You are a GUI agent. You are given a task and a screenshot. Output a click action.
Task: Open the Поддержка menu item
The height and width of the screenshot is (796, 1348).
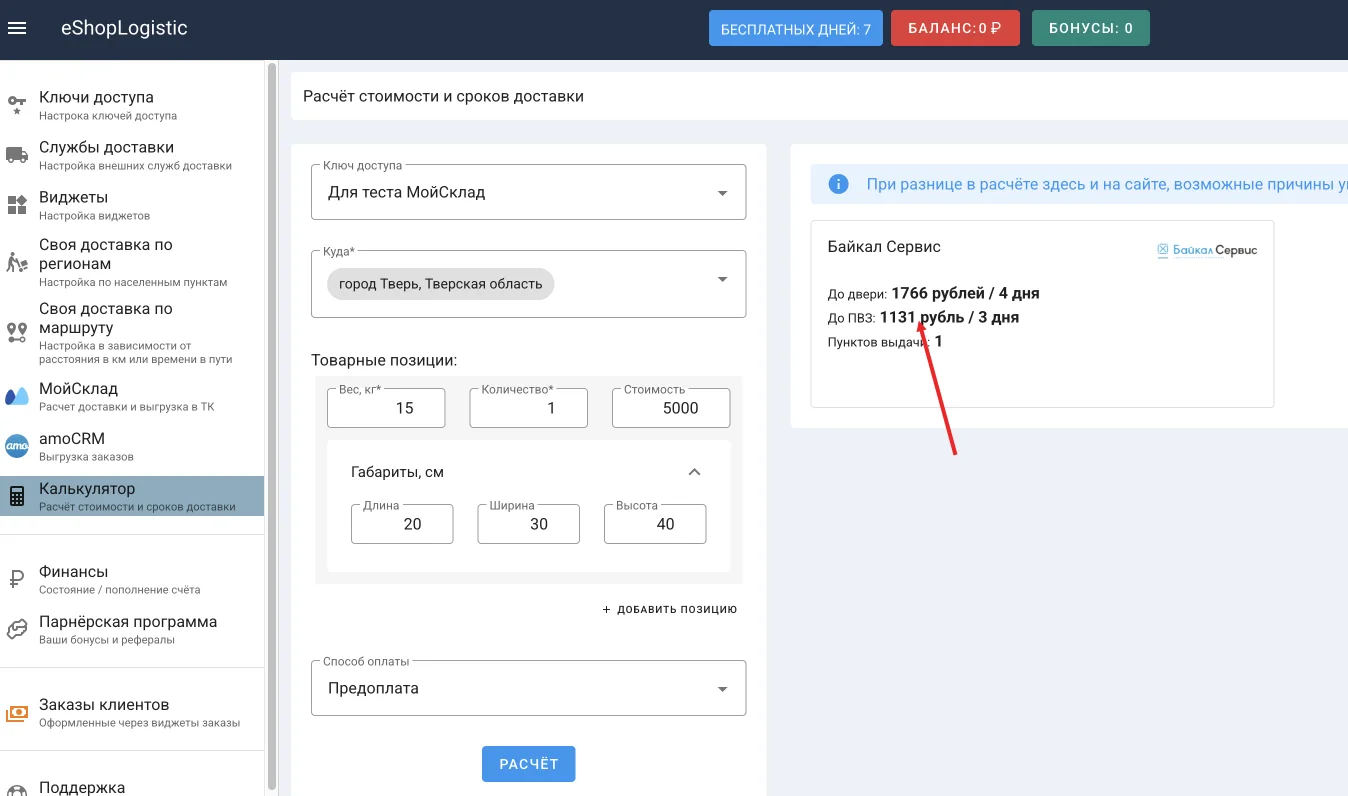pos(132,786)
